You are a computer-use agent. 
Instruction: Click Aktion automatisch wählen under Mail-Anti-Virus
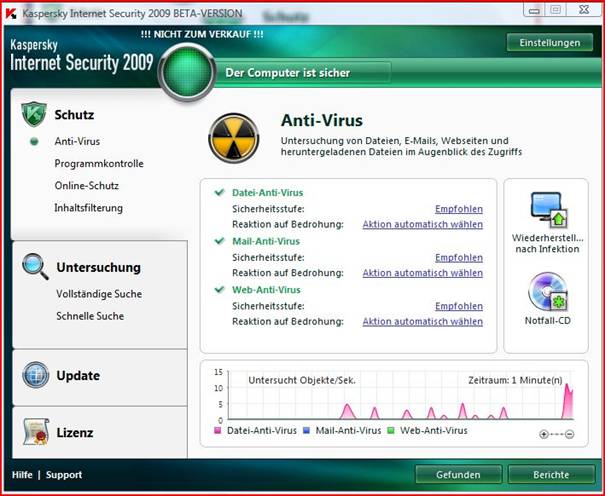422,273
